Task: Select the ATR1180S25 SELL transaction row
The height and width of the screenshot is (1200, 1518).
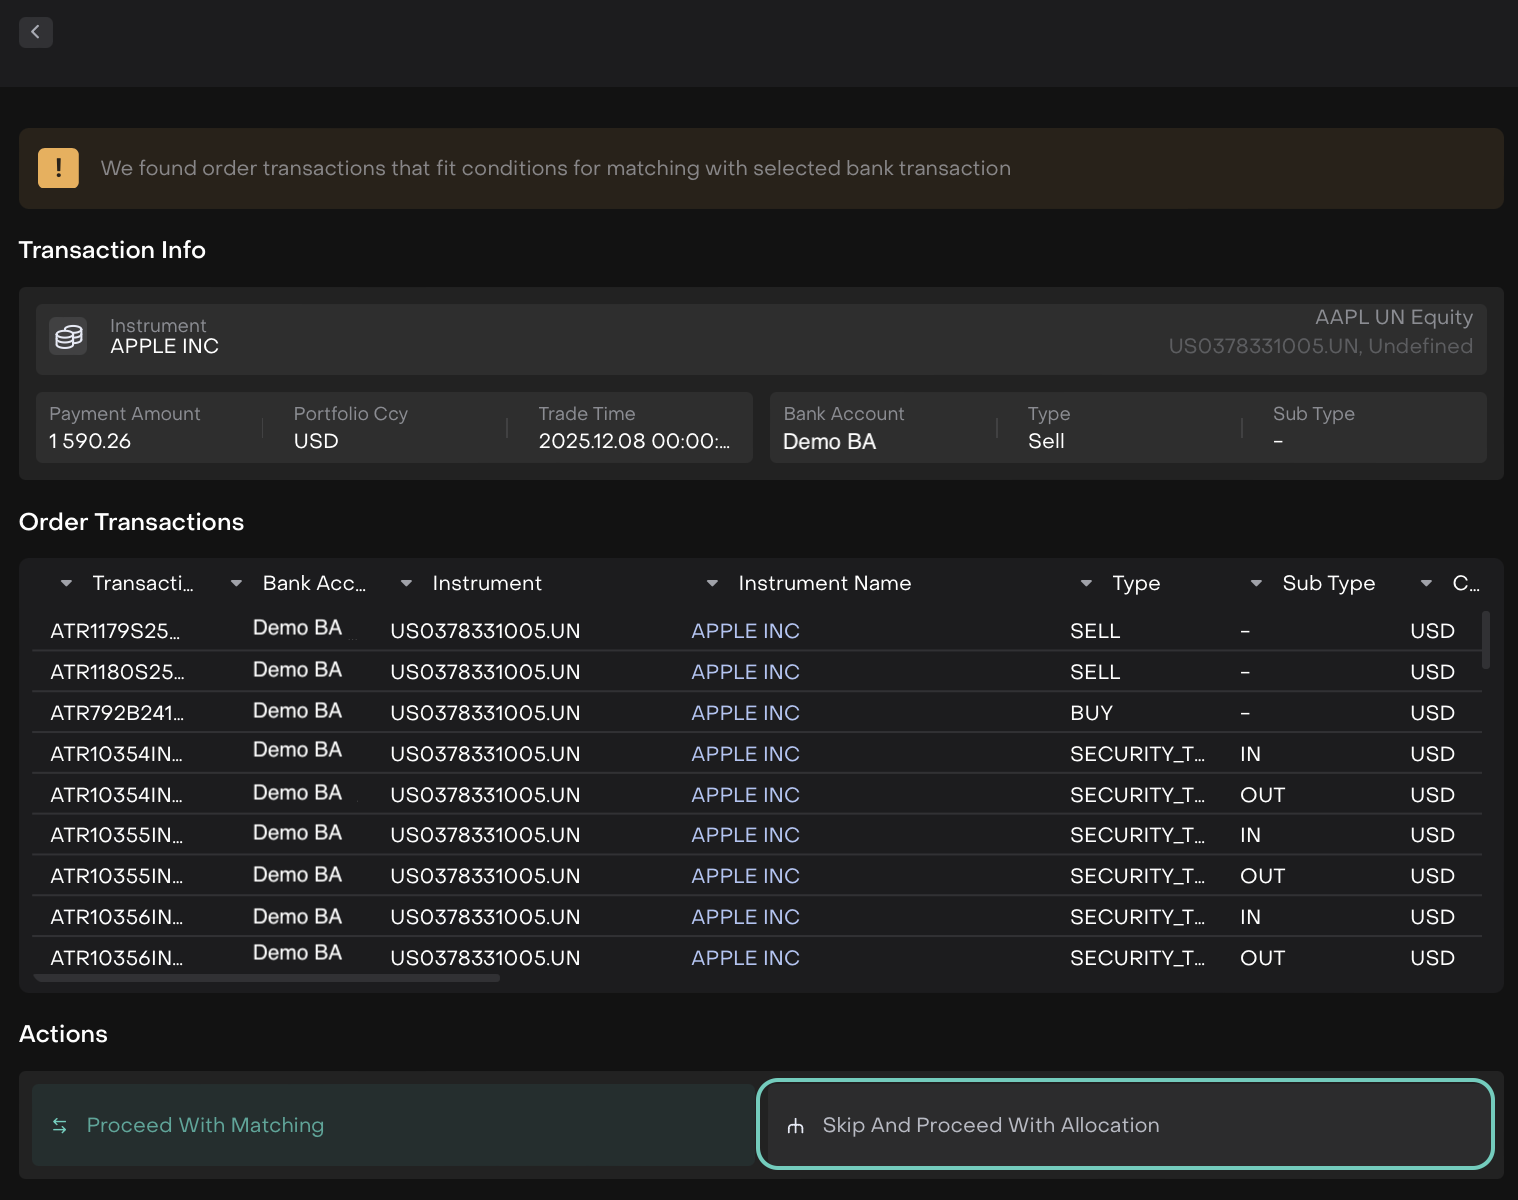Action: (117, 672)
